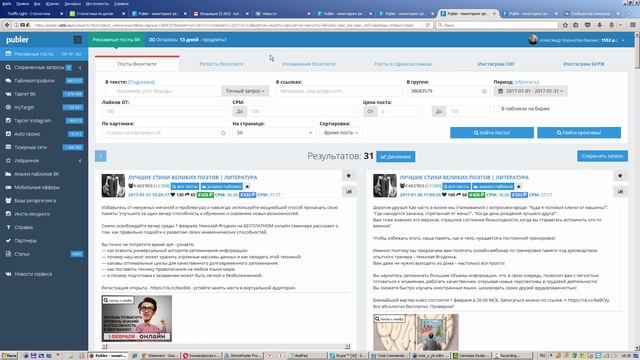Open Тизерные сети sidebar section
The image size is (640, 360).
[44, 147]
